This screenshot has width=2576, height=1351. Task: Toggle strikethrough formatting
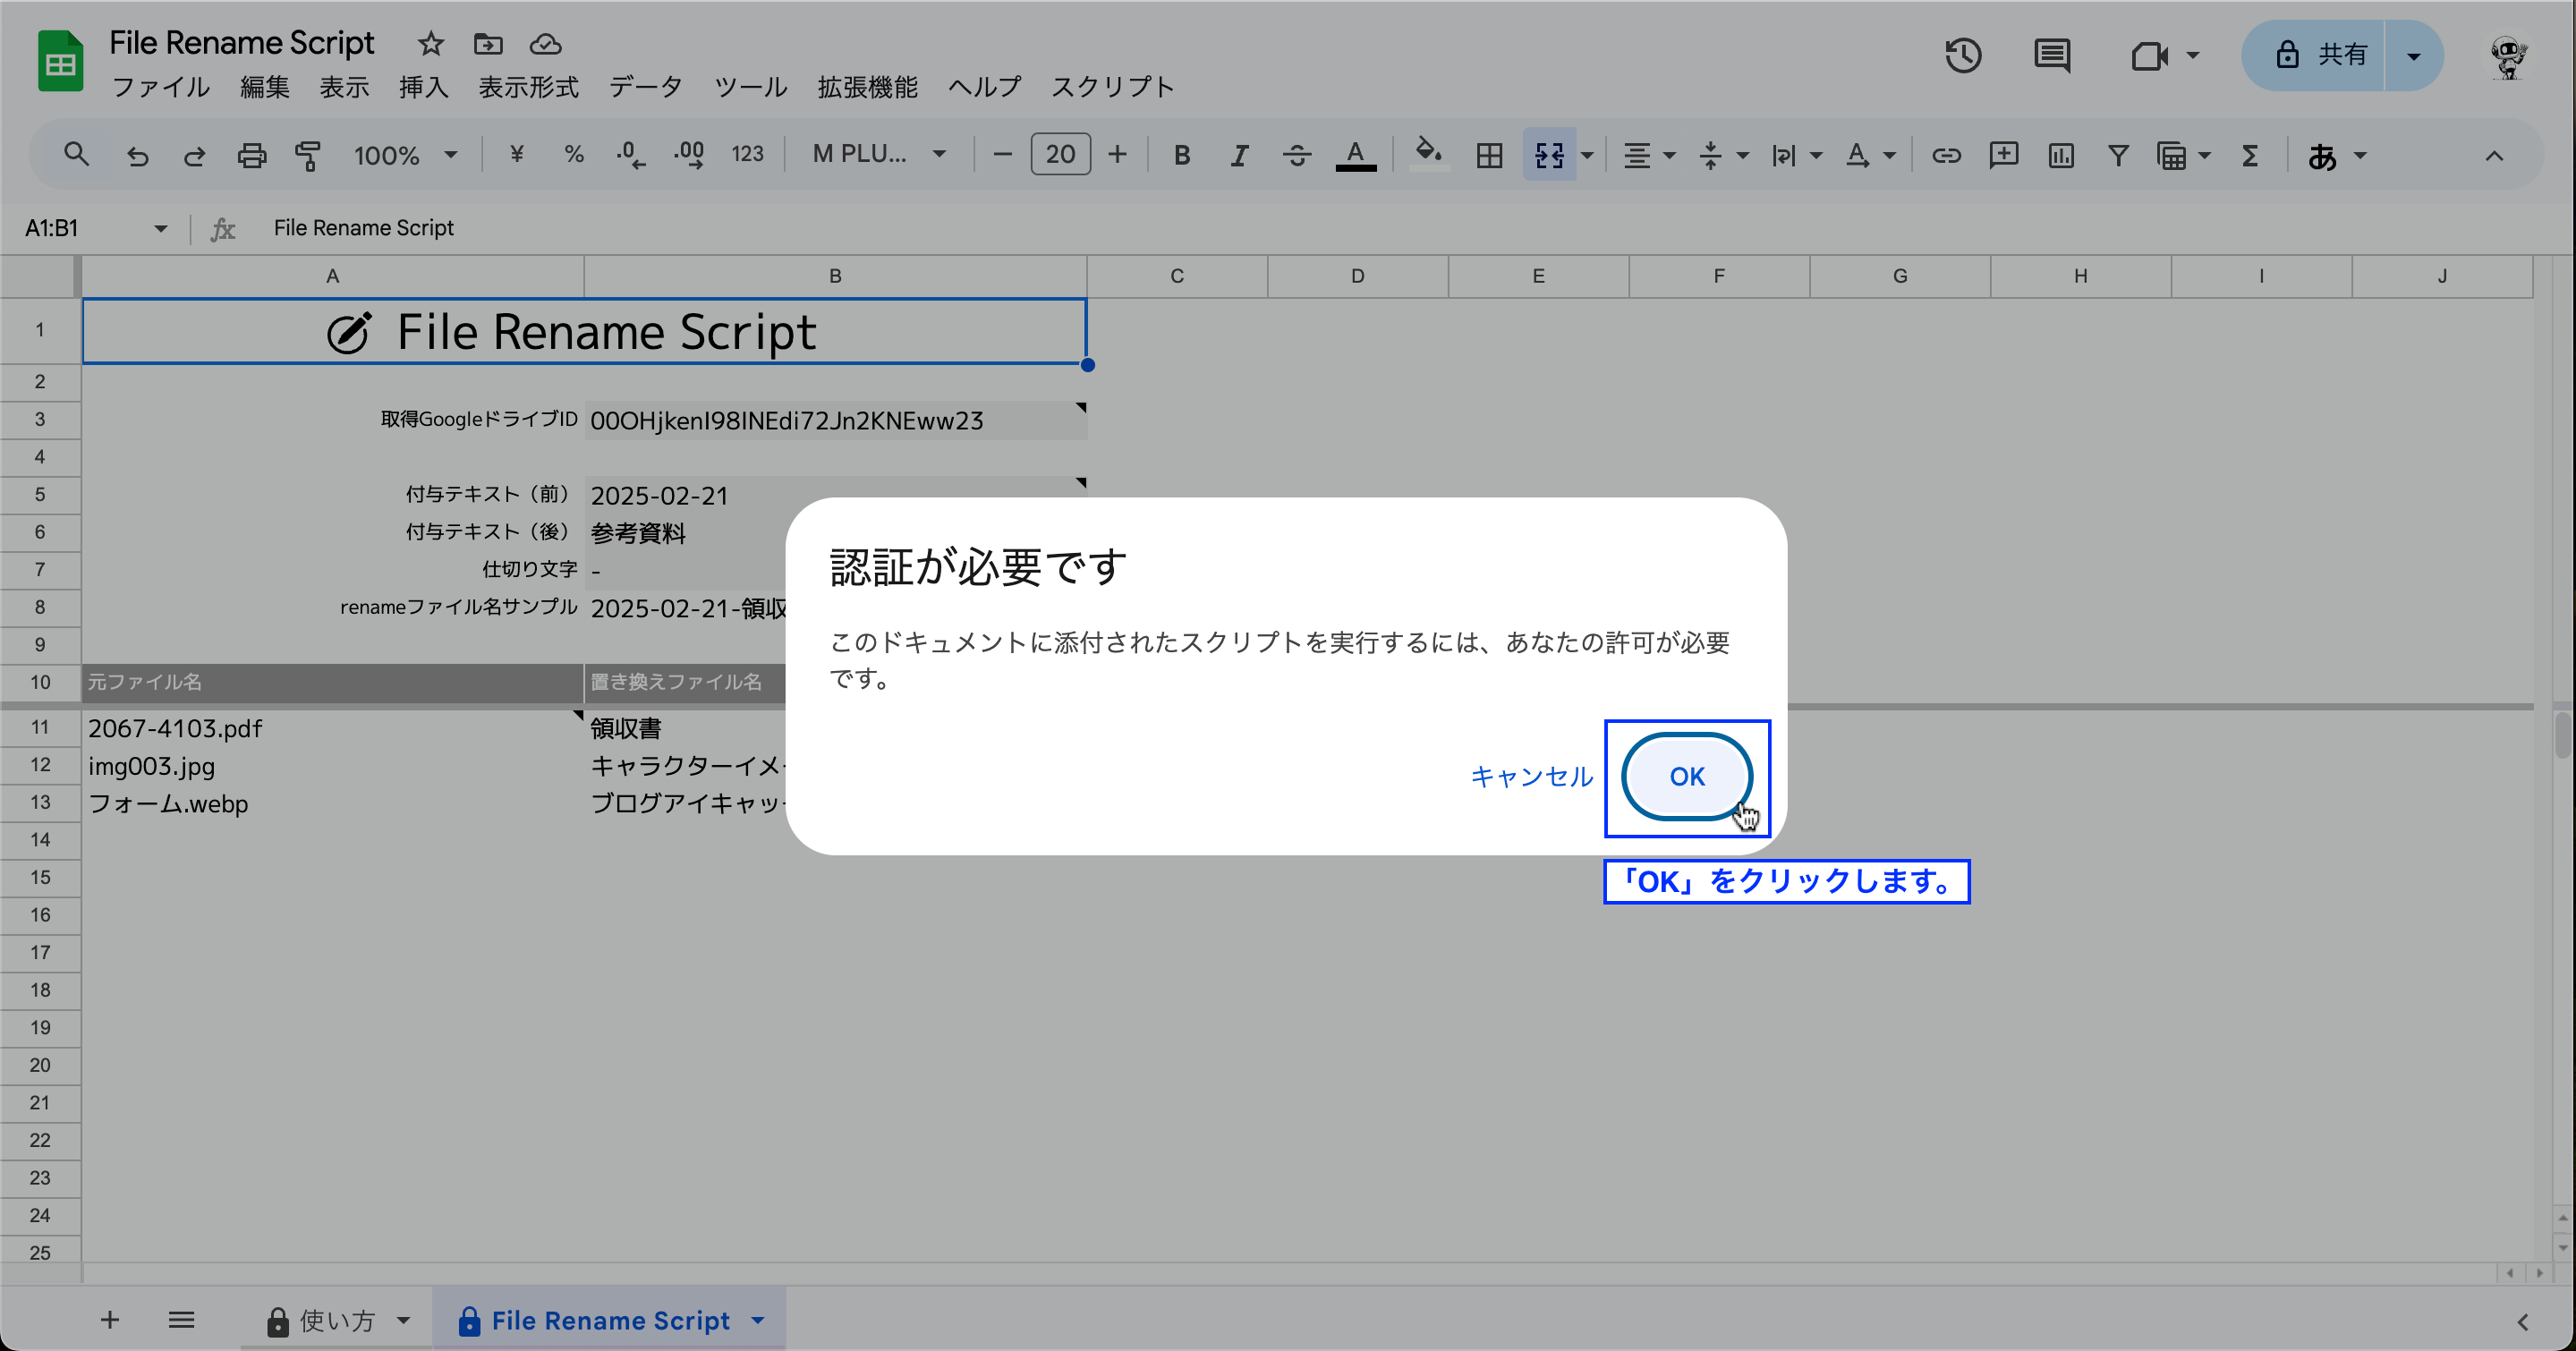click(1297, 155)
